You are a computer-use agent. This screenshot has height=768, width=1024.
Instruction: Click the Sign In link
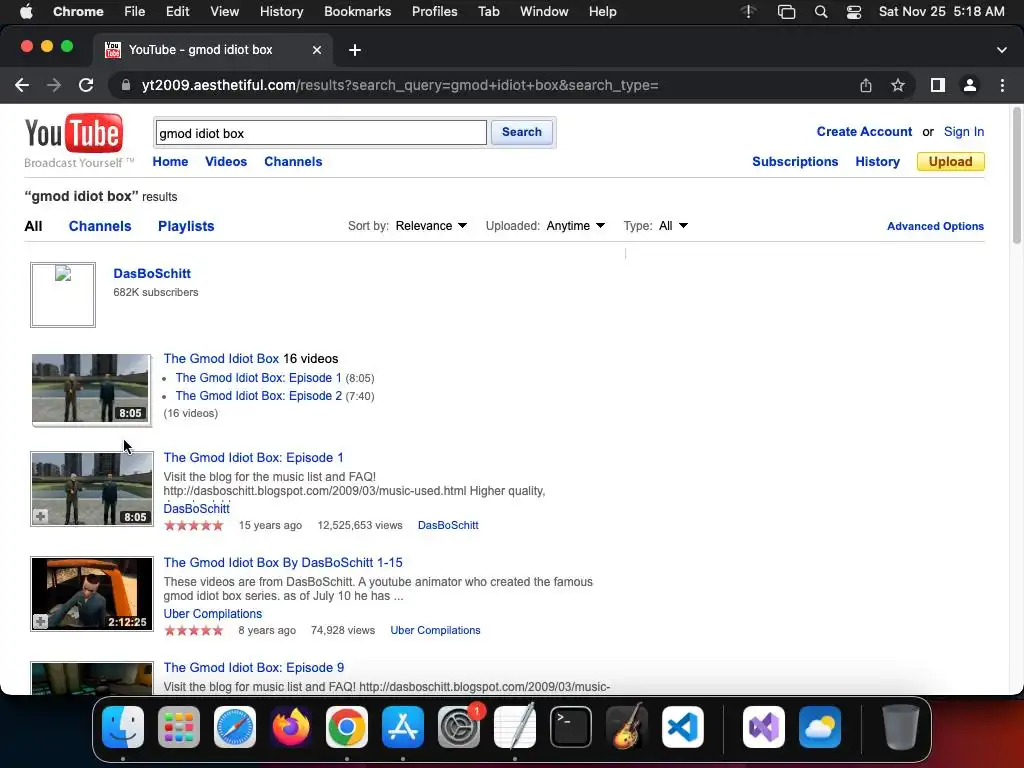coord(963,132)
